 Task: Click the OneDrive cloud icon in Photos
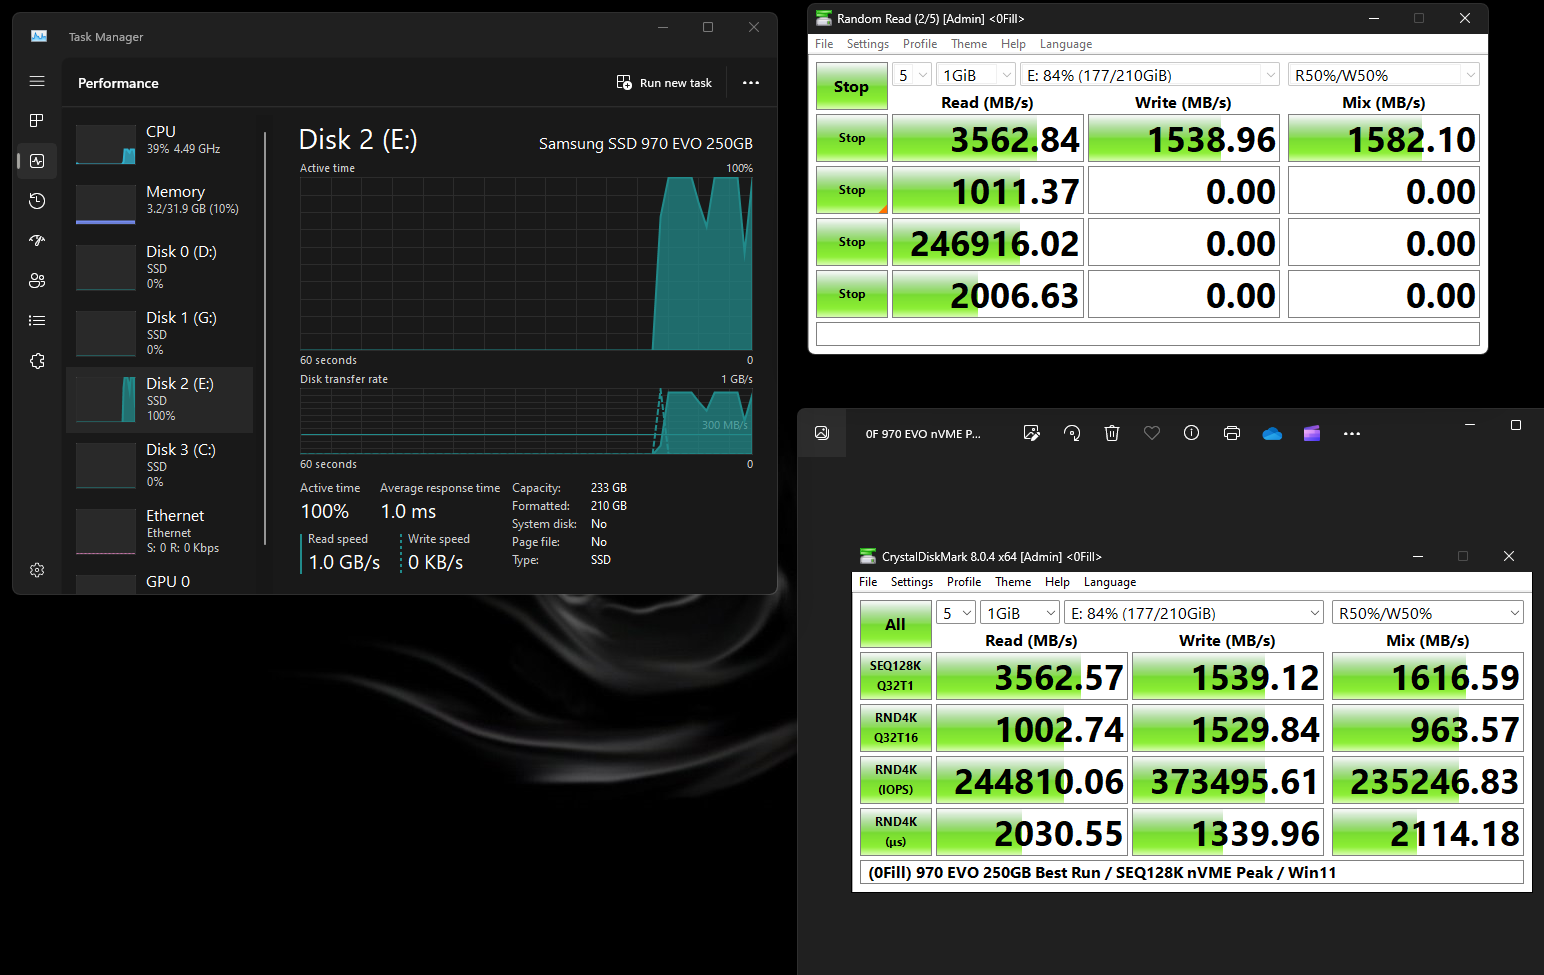(1272, 433)
